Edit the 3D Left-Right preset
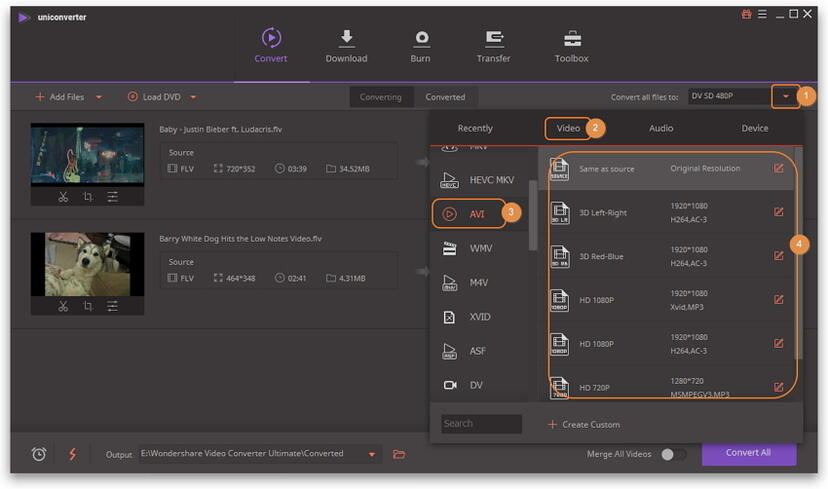 tap(778, 212)
